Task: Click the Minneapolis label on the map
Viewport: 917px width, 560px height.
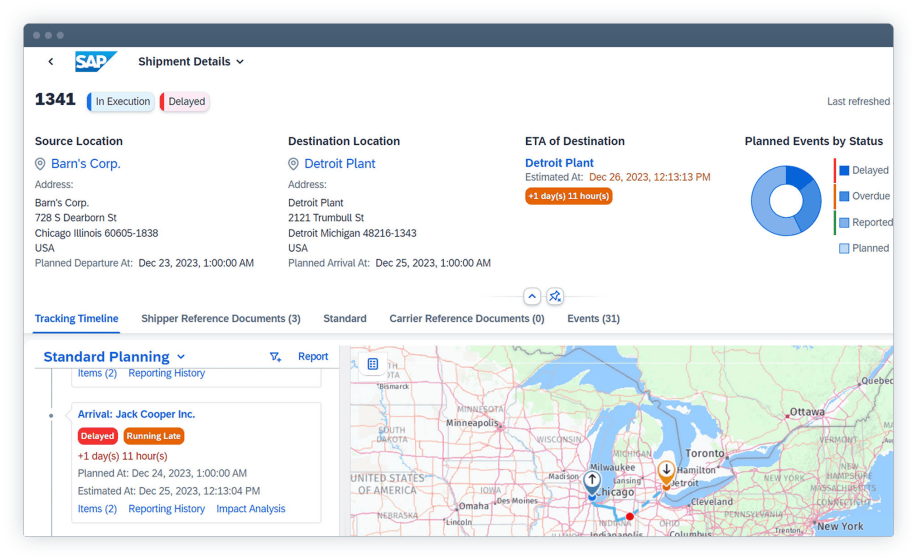Action: 472,423
